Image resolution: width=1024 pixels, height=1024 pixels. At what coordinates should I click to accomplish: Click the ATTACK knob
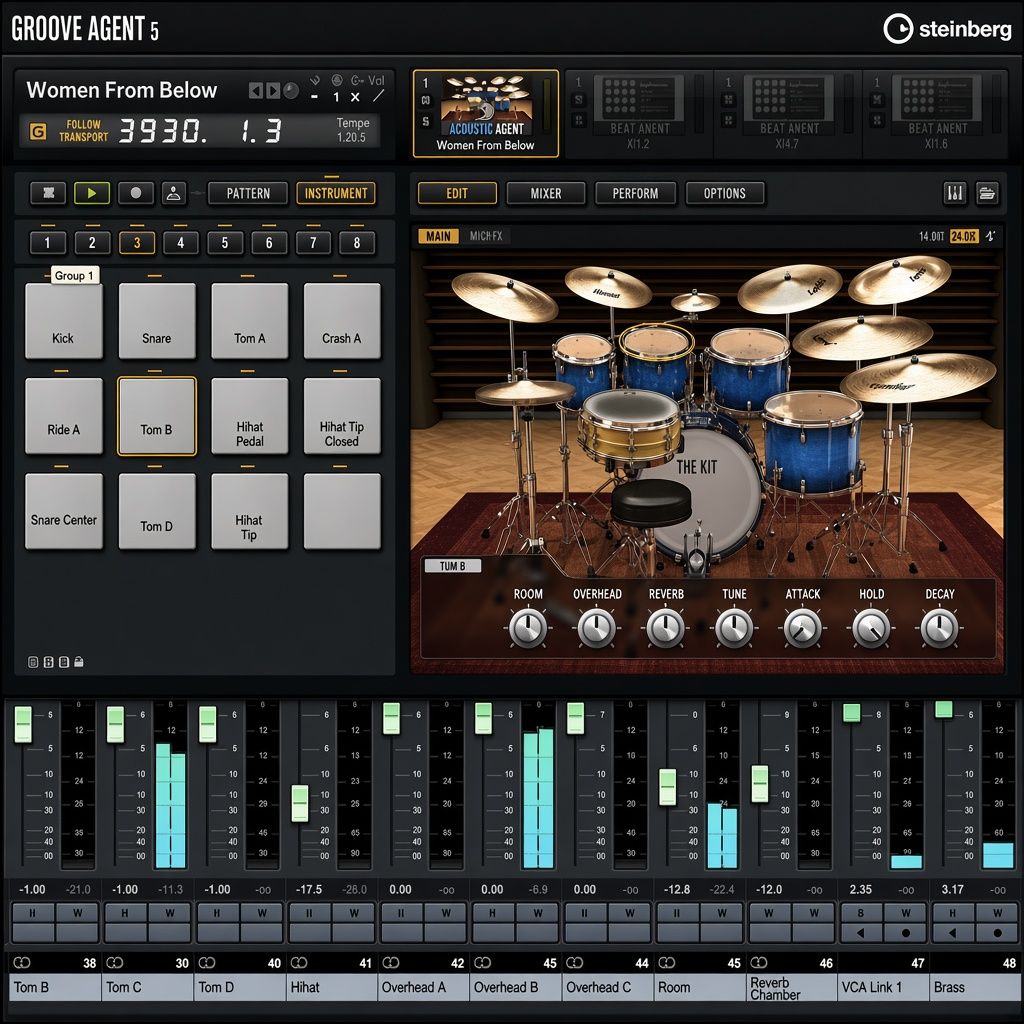(x=803, y=628)
